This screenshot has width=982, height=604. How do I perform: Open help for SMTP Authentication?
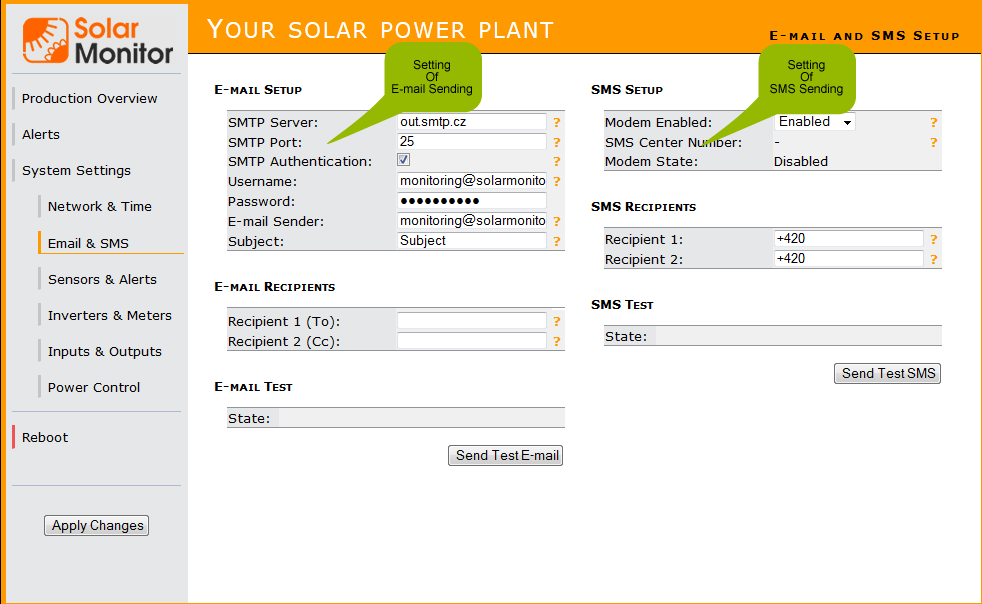[557, 162]
